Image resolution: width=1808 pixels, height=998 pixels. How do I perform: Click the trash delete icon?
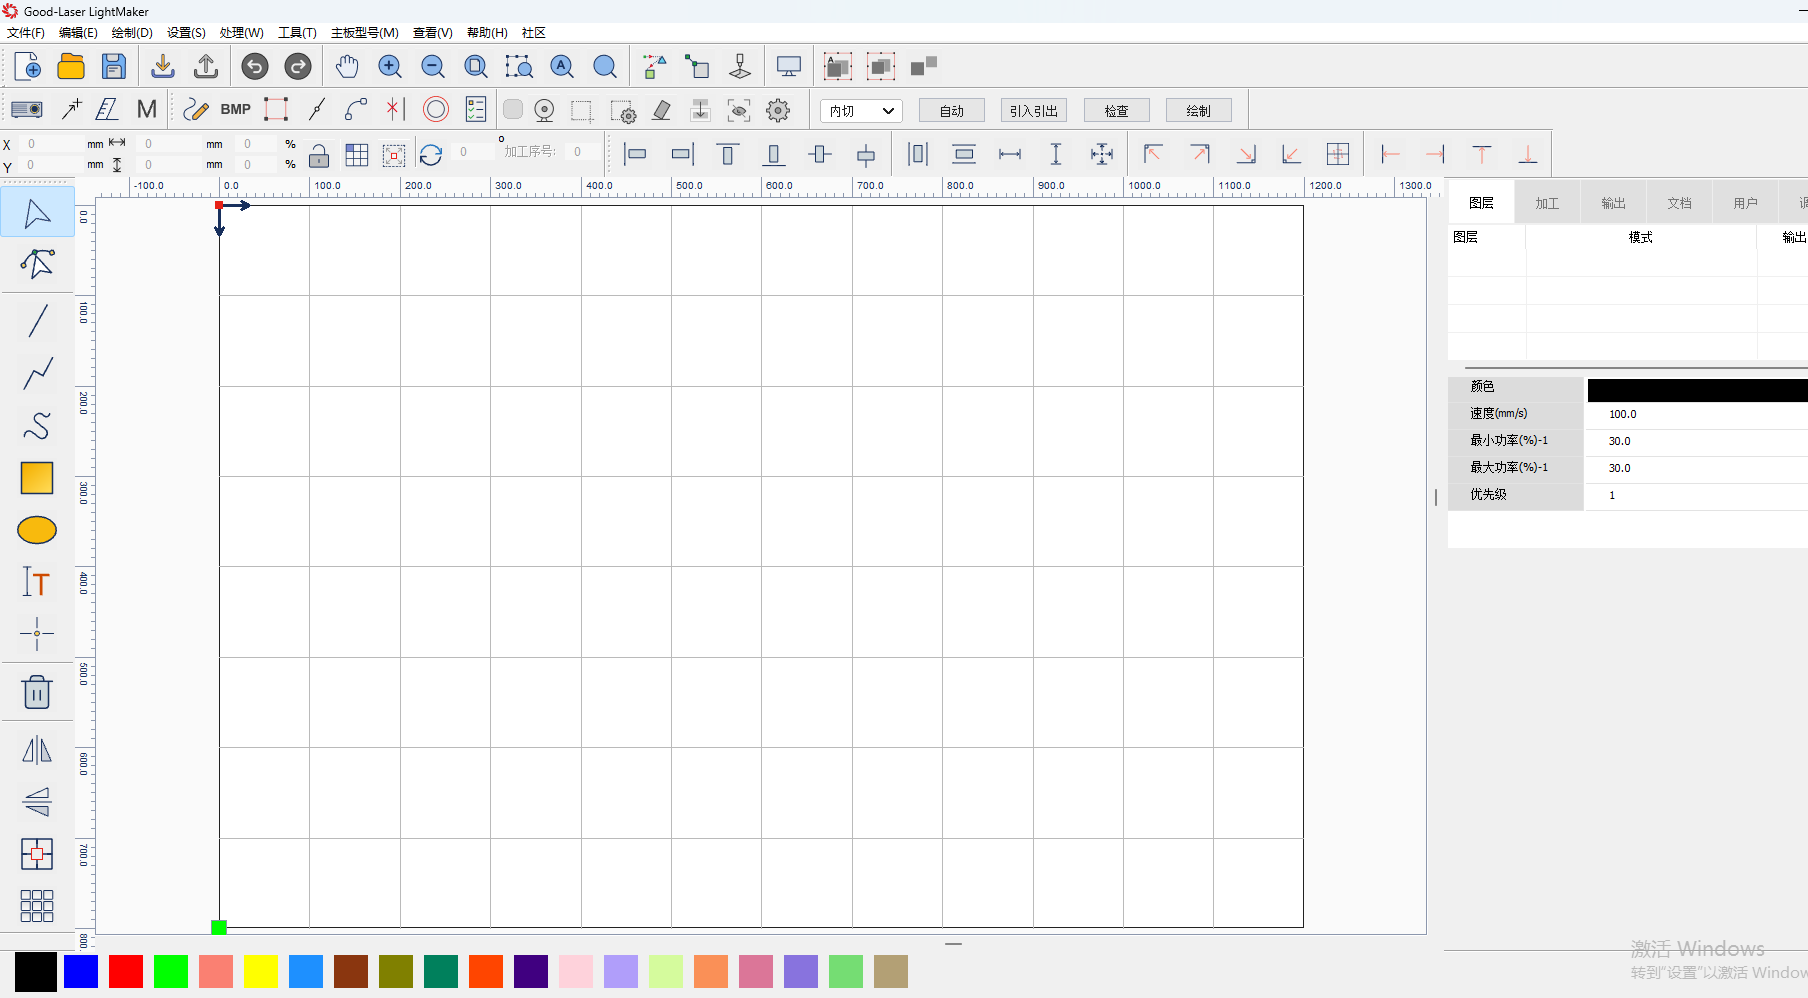37,692
